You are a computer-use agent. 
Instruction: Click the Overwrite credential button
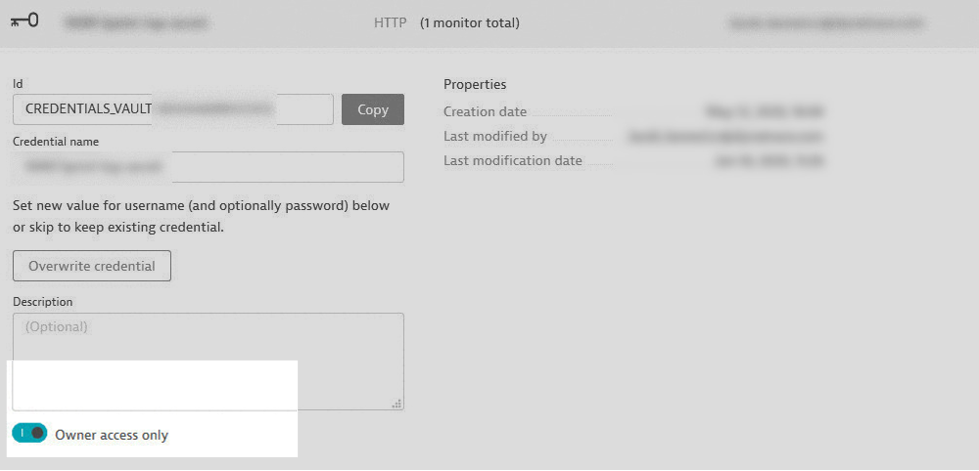click(x=92, y=266)
